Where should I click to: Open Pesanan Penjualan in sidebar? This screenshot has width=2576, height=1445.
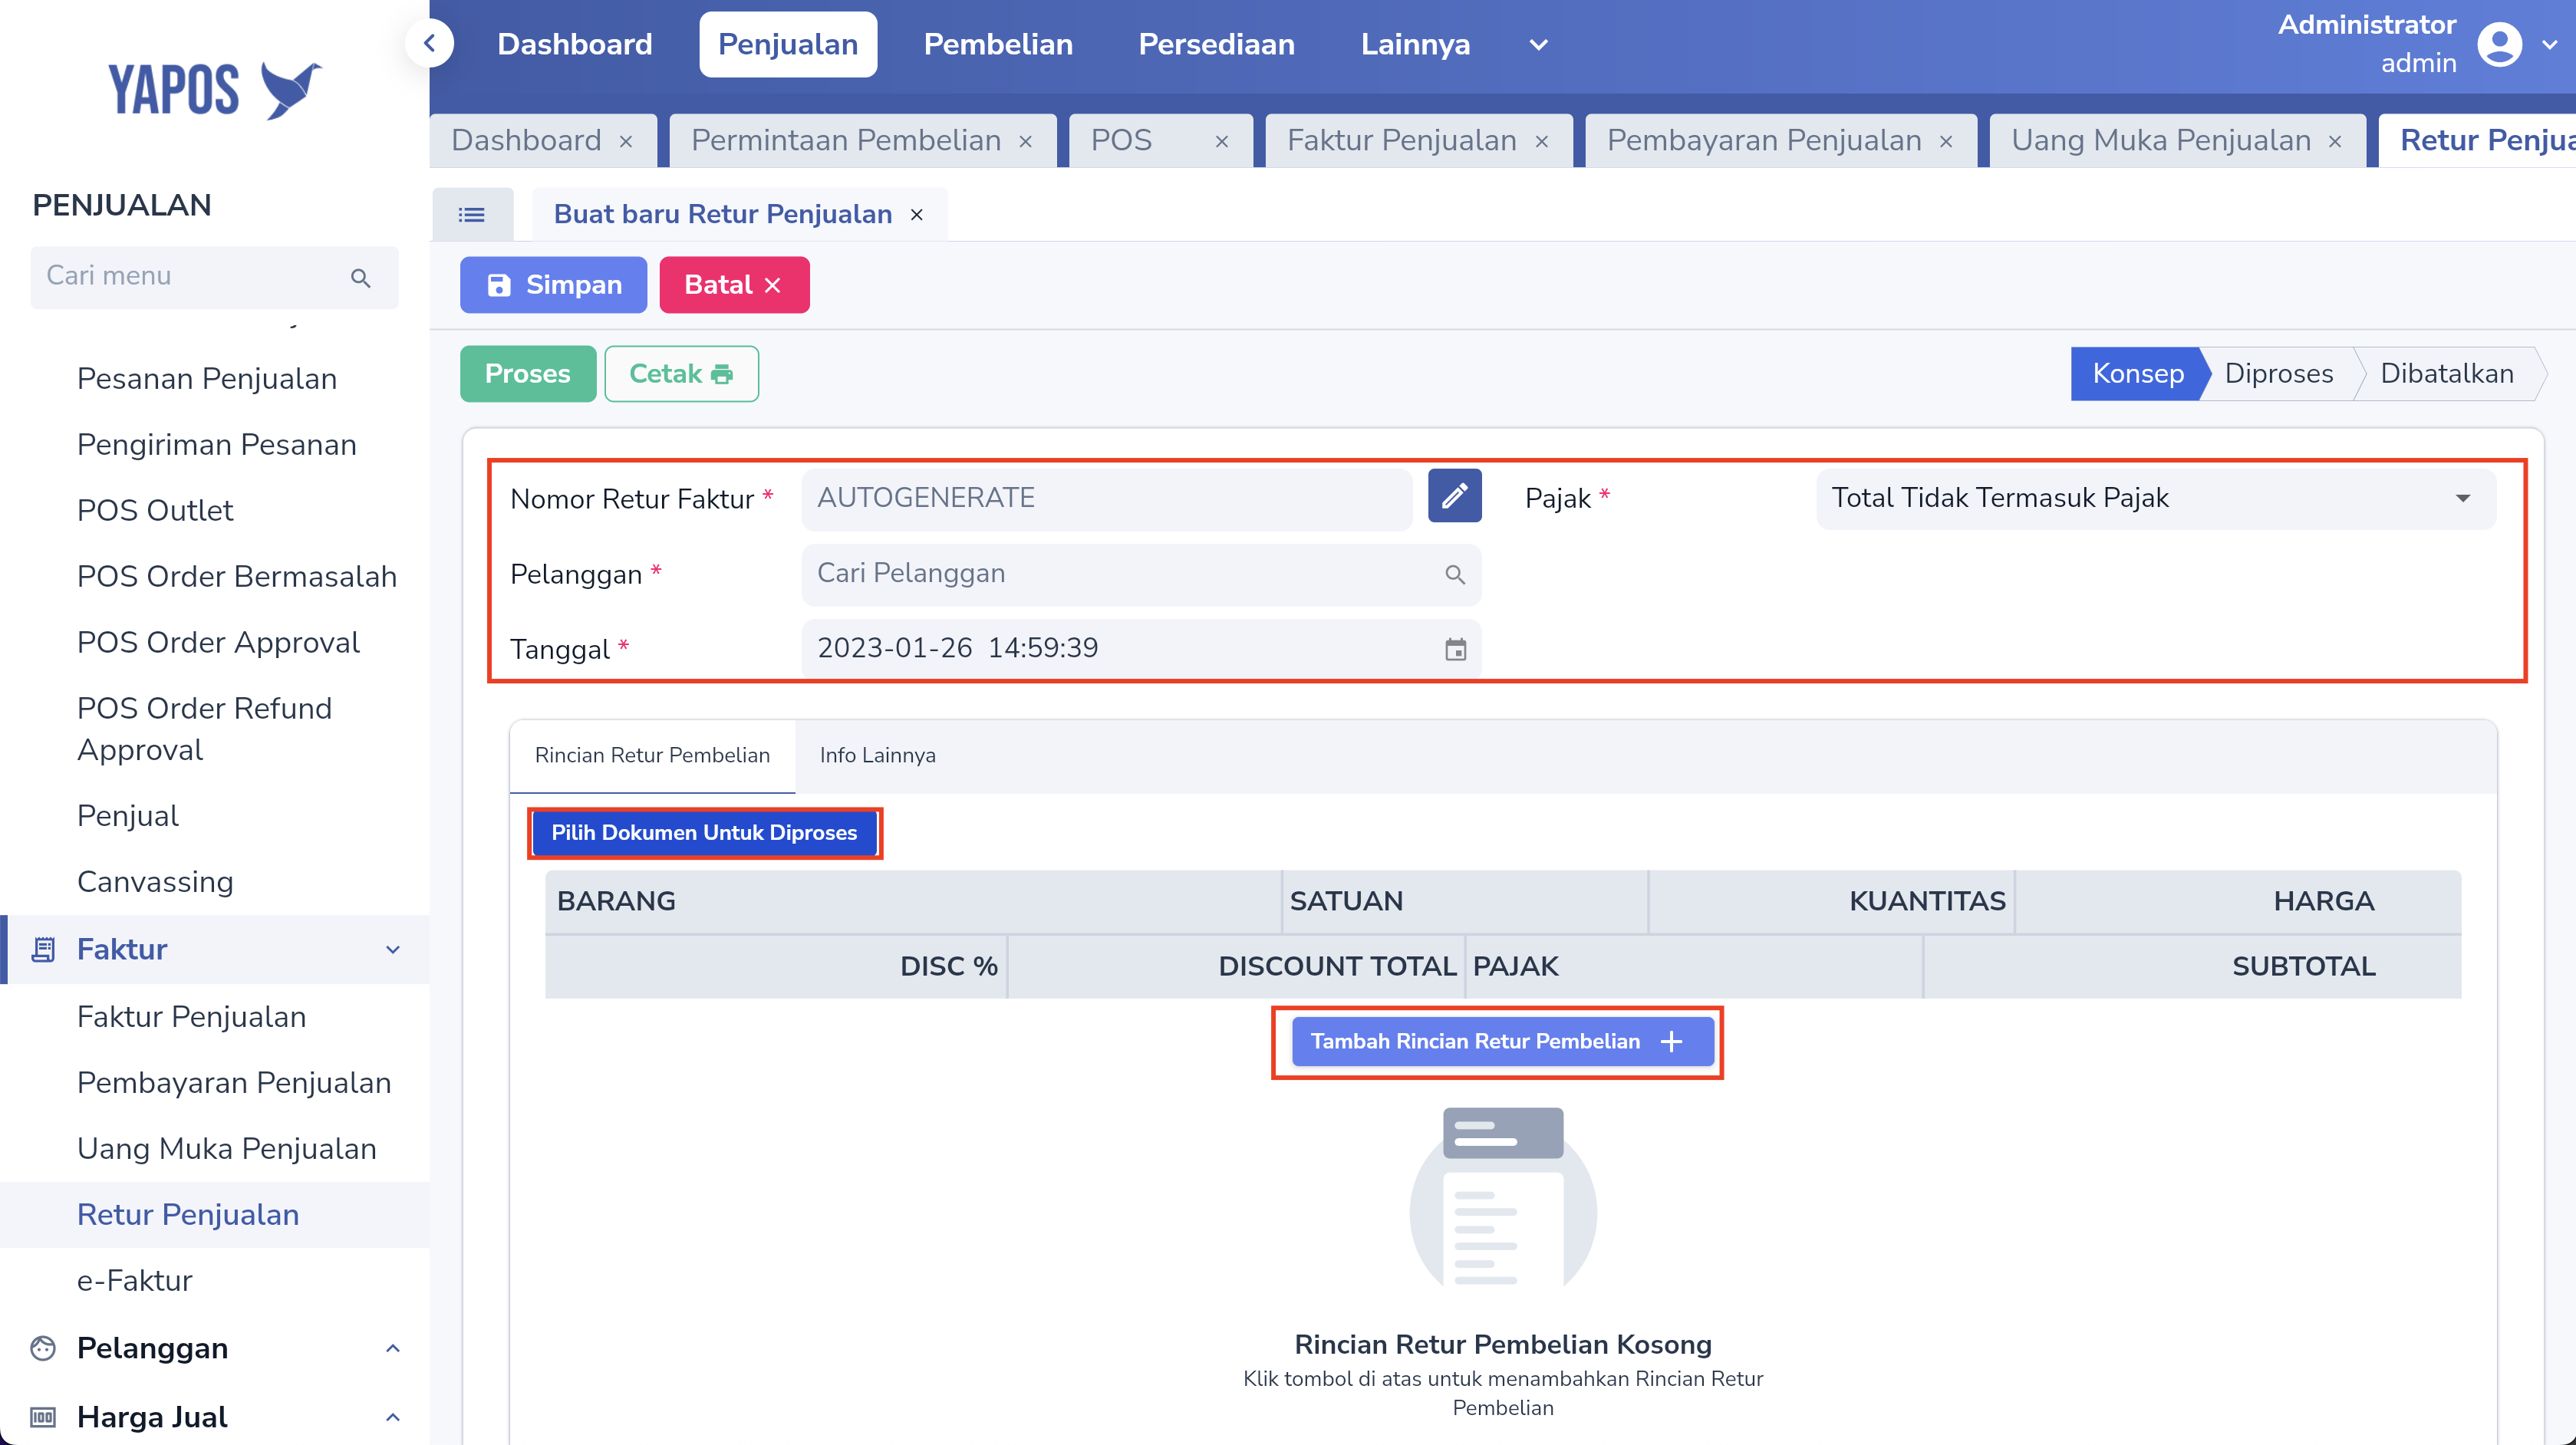[206, 379]
